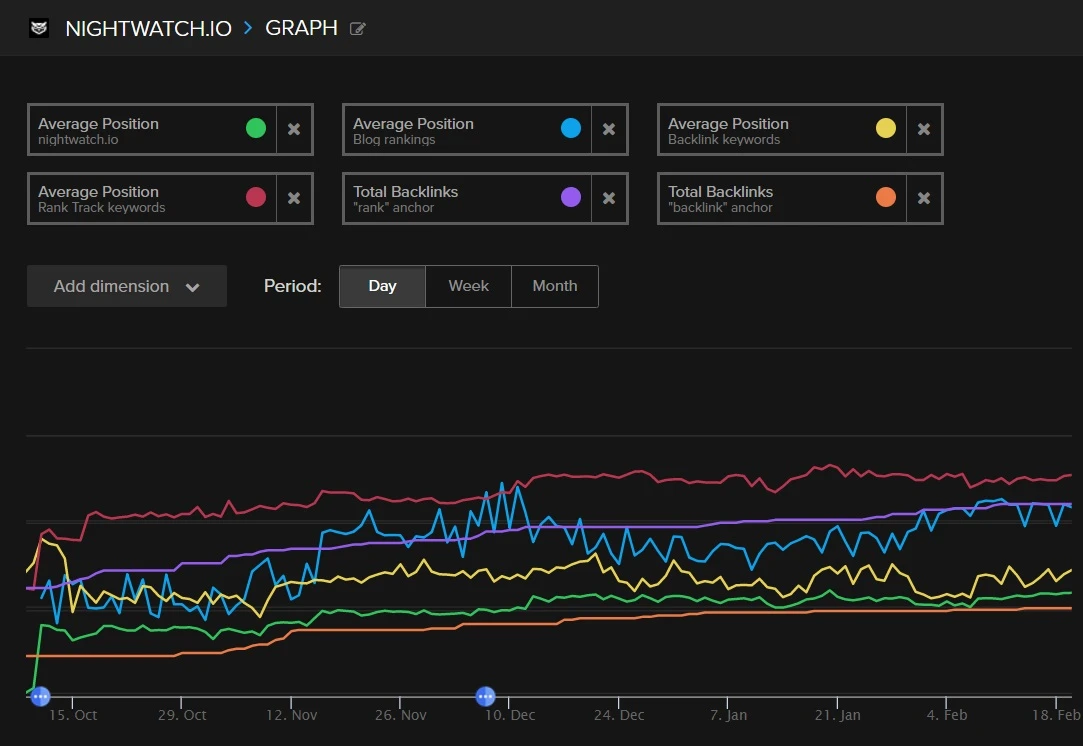Viewport: 1083px width, 746px height.
Task: Toggle the yellow Backlink keywords color dot
Action: click(885, 128)
